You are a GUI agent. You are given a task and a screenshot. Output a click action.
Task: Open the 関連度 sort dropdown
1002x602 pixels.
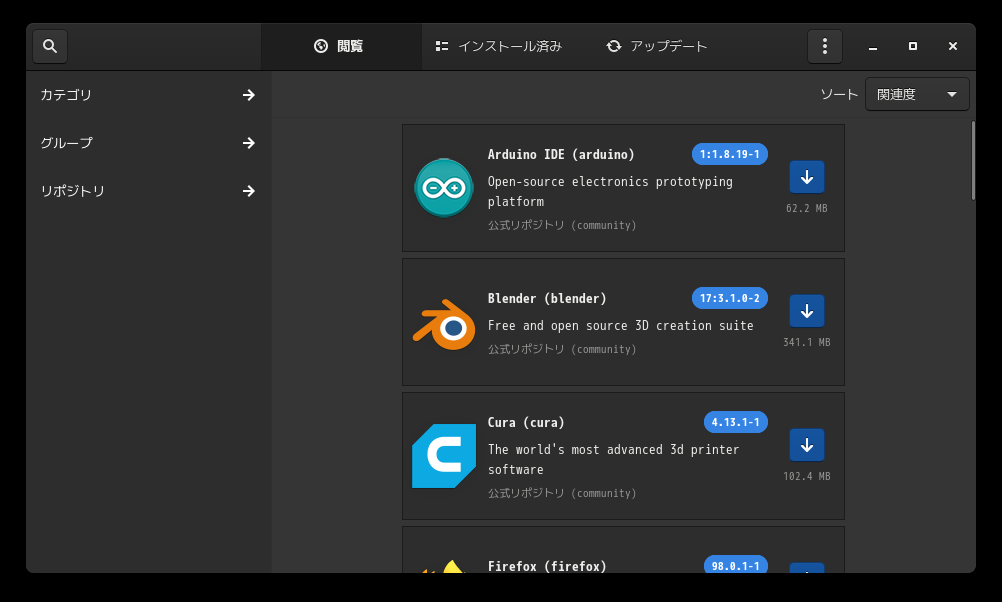[917, 94]
